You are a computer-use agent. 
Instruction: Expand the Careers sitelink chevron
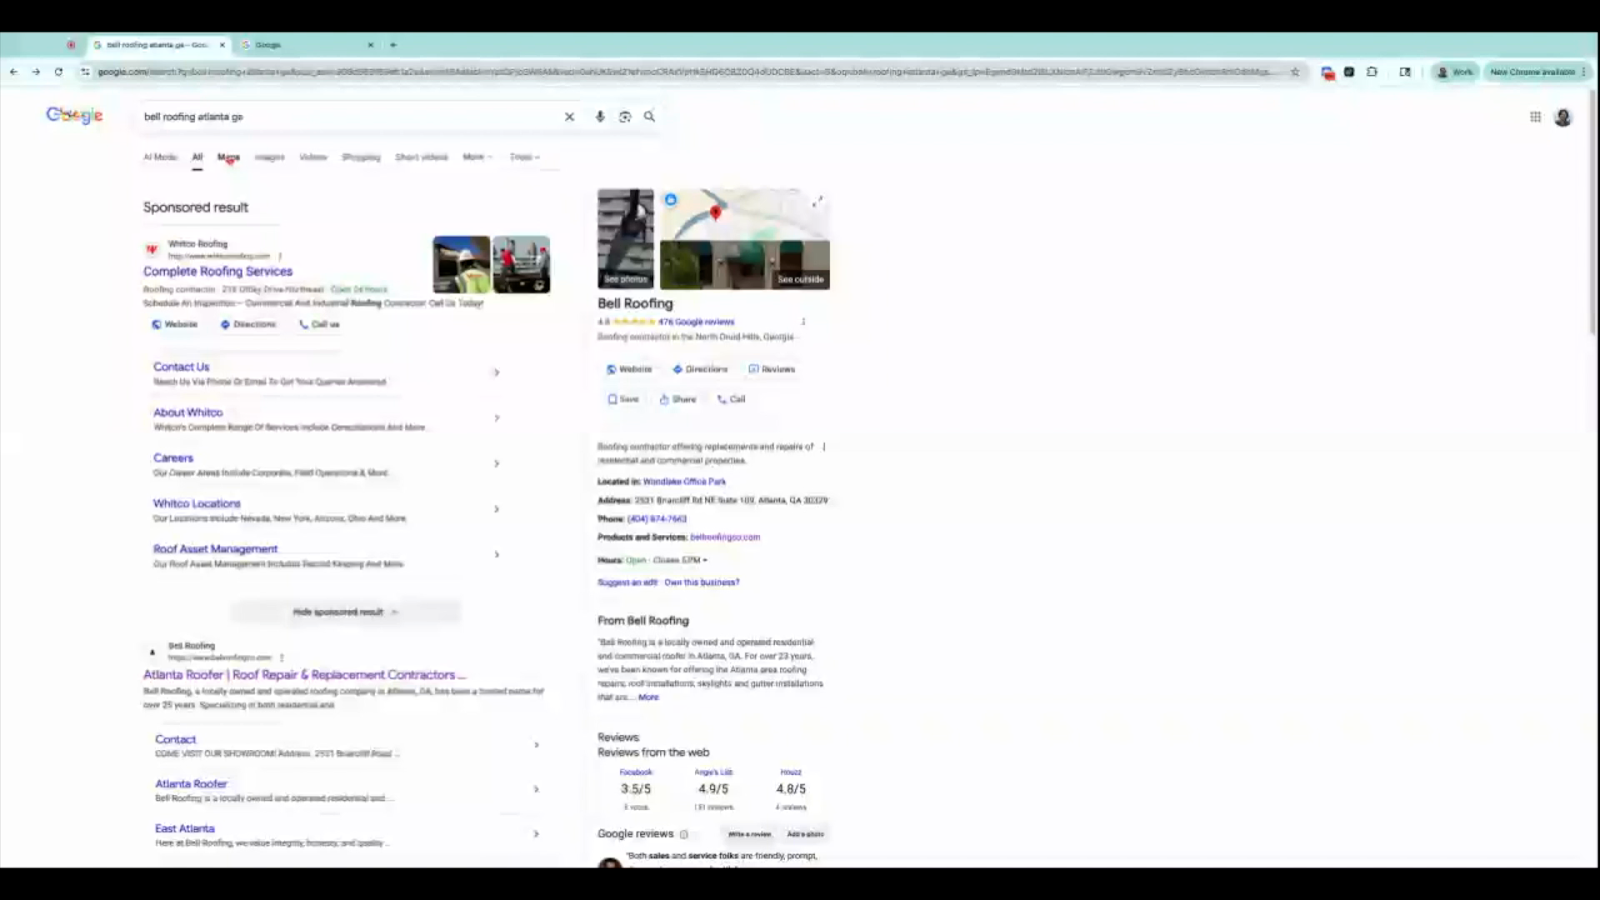tap(496, 463)
